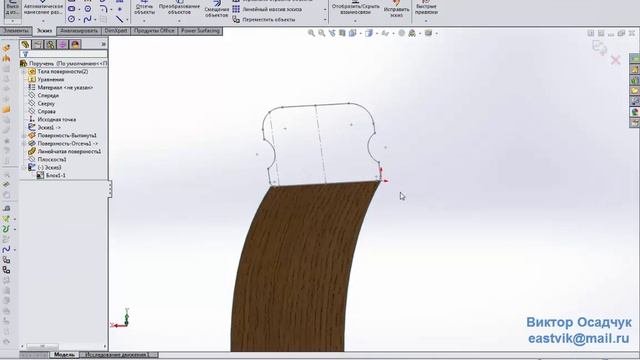Screen dimensions: 640x360
Task: Open FeatureManager design tree tab icon
Action: [x=25, y=44]
